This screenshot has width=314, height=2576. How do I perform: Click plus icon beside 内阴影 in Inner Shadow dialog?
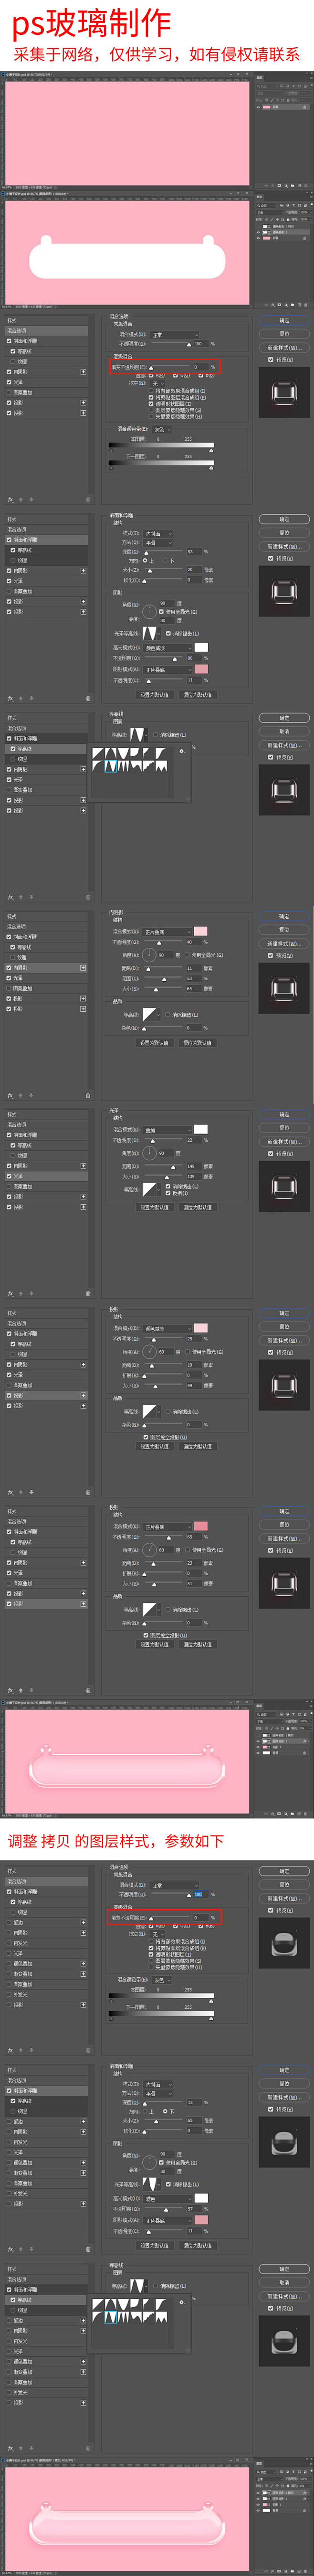click(x=83, y=968)
